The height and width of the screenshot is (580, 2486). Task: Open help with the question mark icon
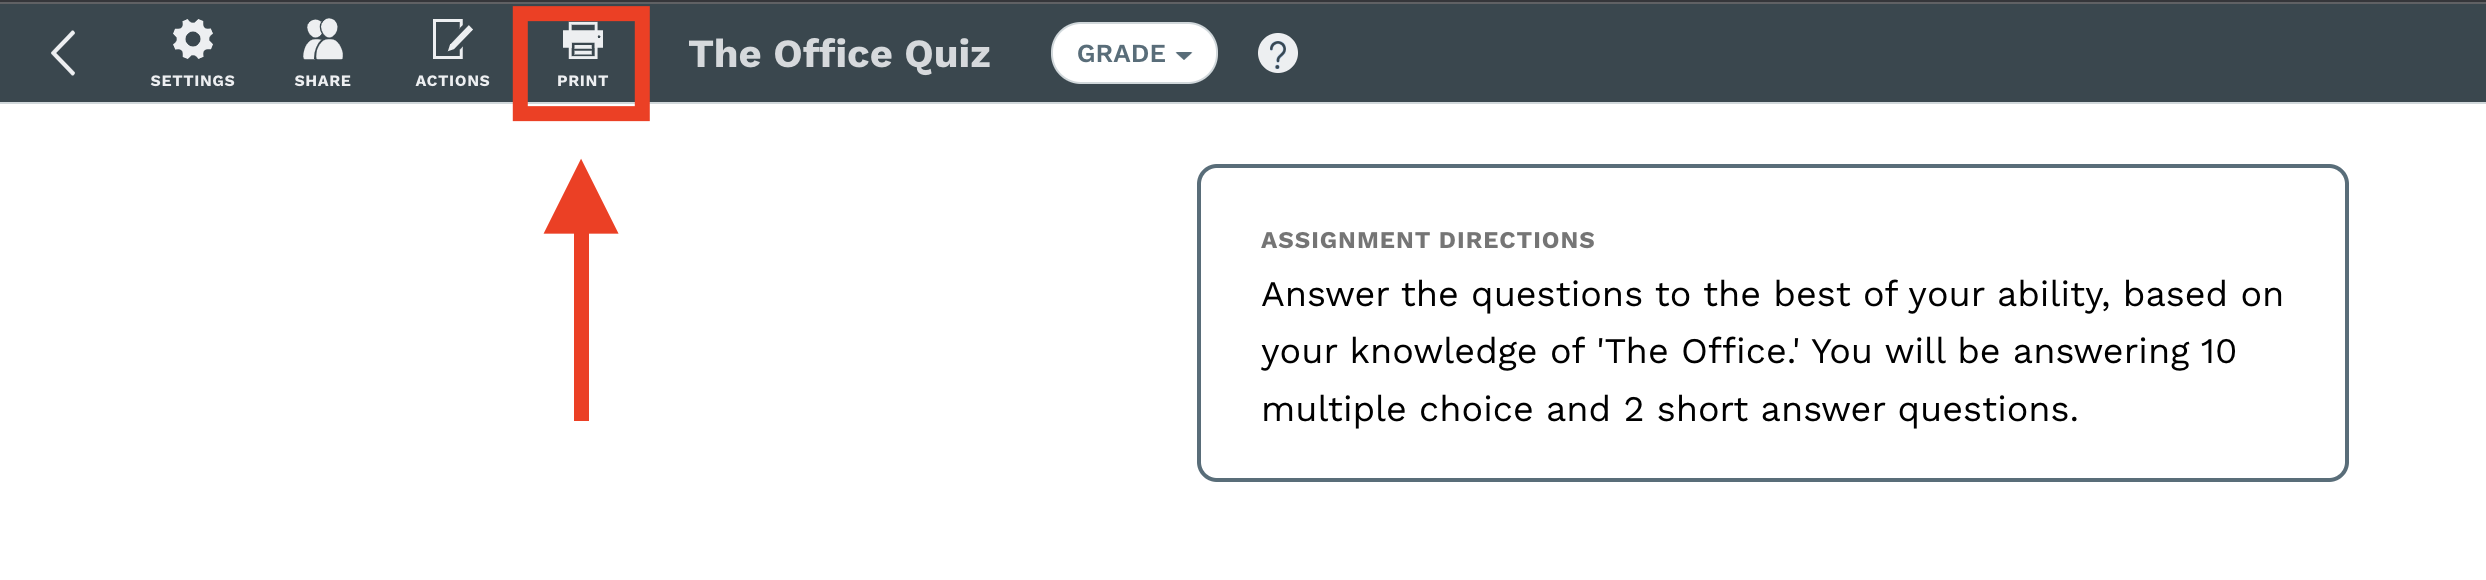pyautogui.click(x=1277, y=53)
